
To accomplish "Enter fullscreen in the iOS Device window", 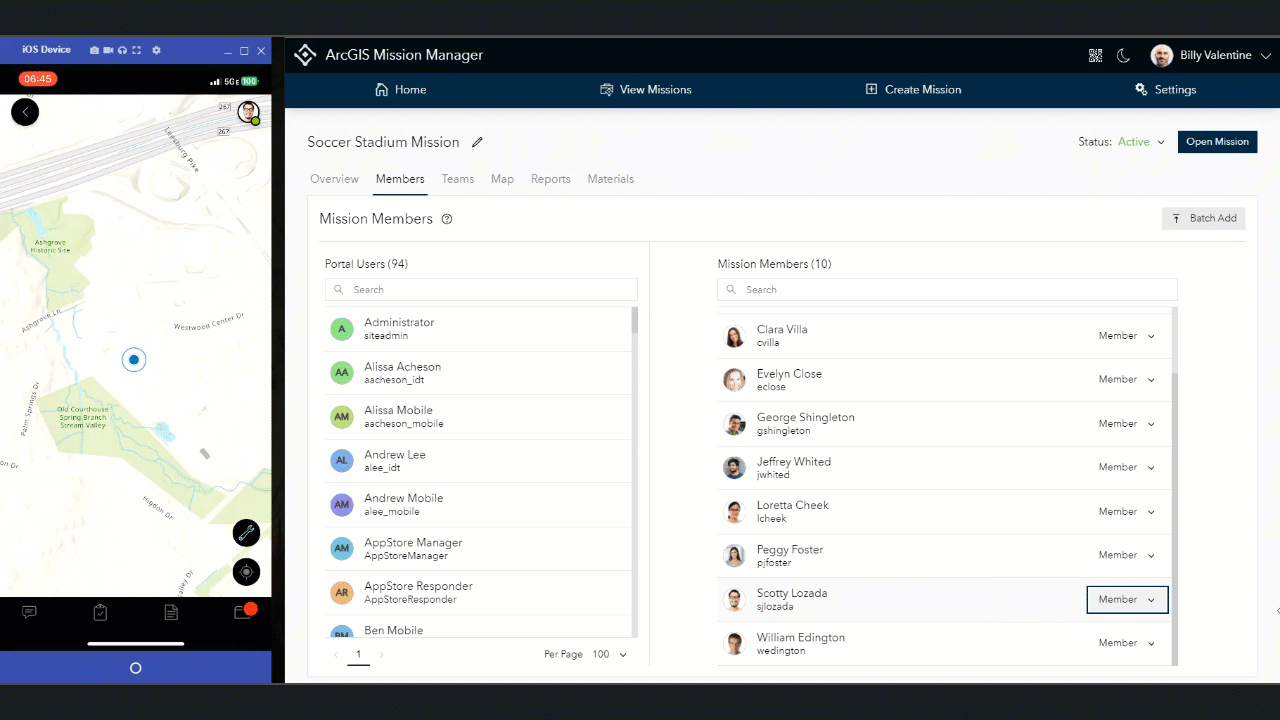I will [x=136, y=50].
